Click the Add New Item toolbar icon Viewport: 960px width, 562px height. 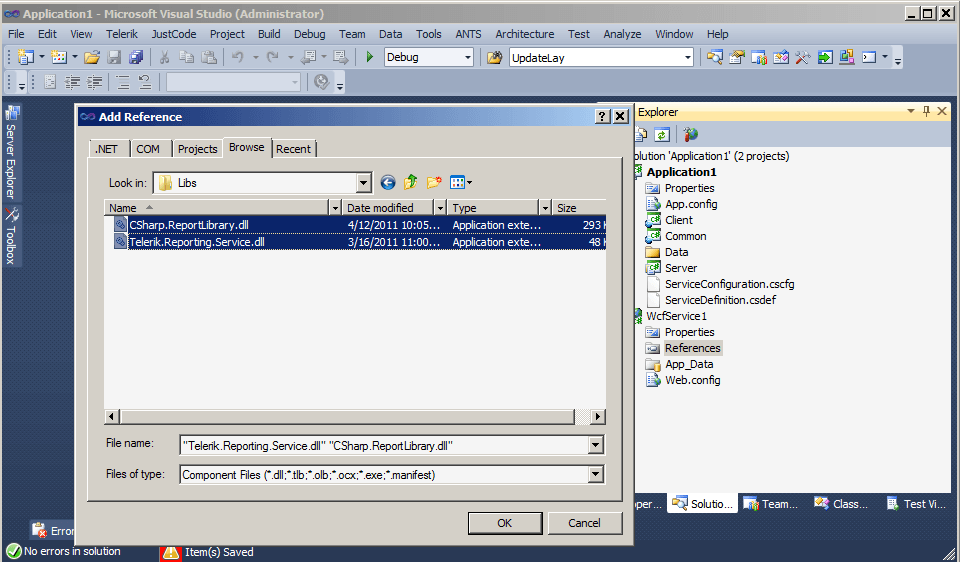tap(59, 58)
